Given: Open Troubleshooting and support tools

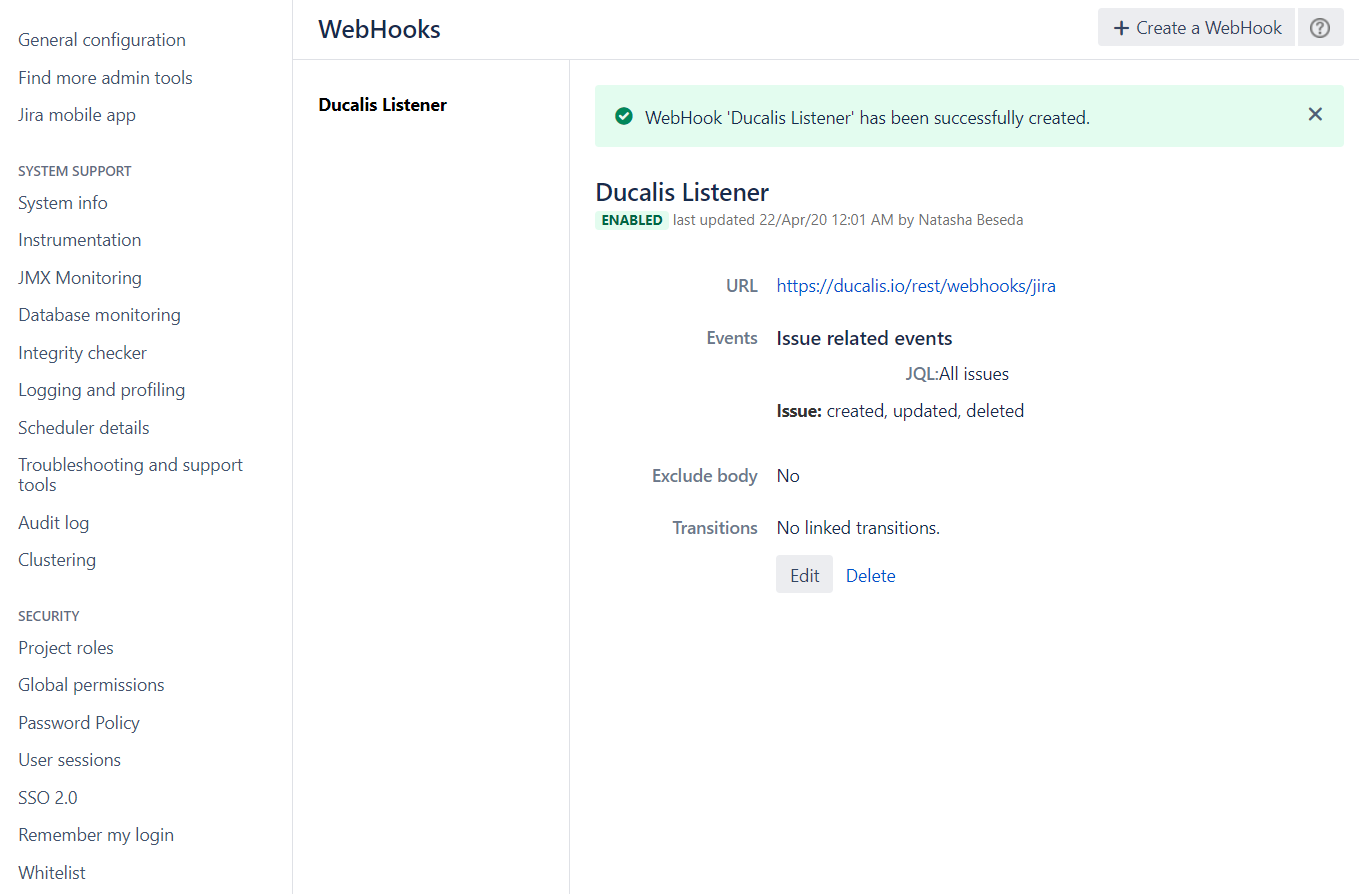Looking at the screenshot, I should point(131,475).
